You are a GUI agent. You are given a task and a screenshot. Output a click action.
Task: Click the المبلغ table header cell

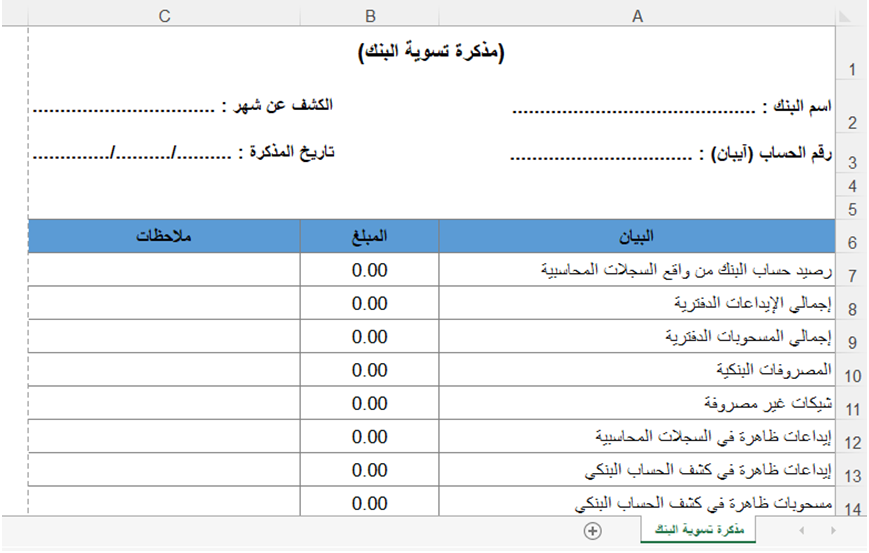[x=370, y=237]
